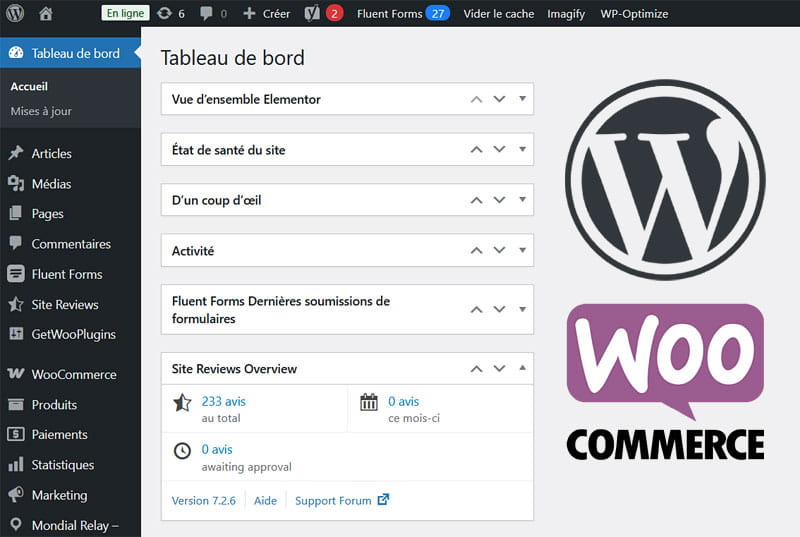
Task: Open the Accueil submenu item
Action: tap(29, 87)
